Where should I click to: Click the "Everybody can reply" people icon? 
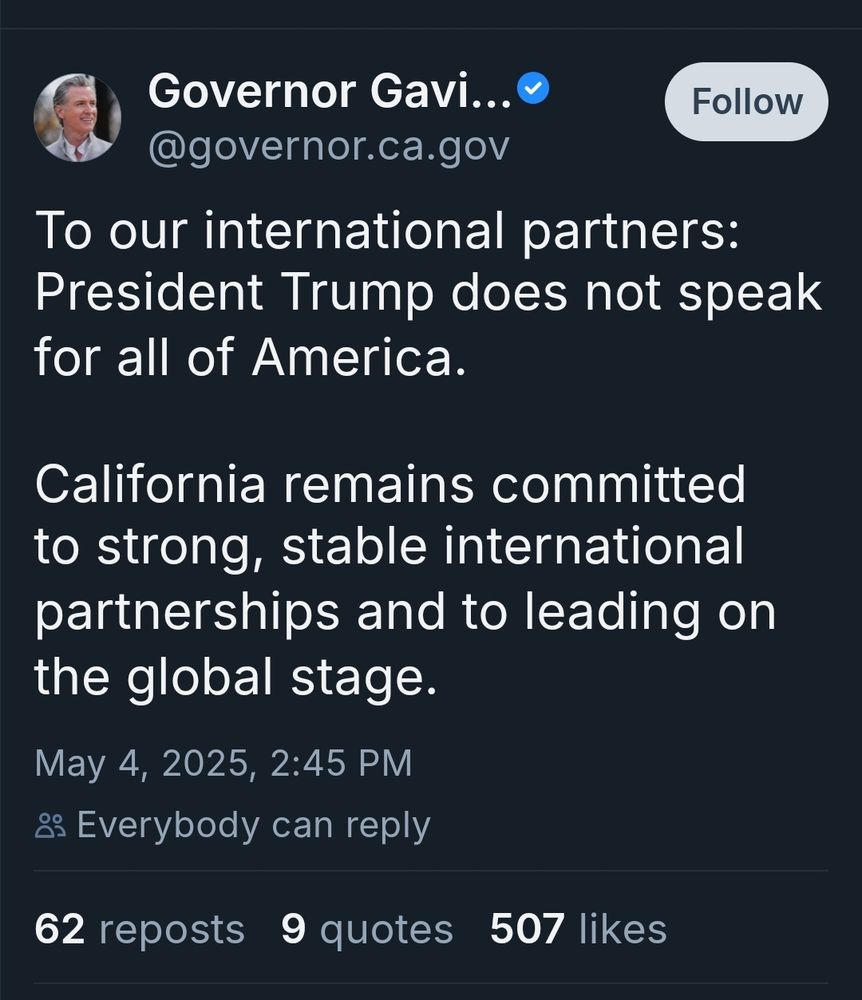tap(49, 826)
